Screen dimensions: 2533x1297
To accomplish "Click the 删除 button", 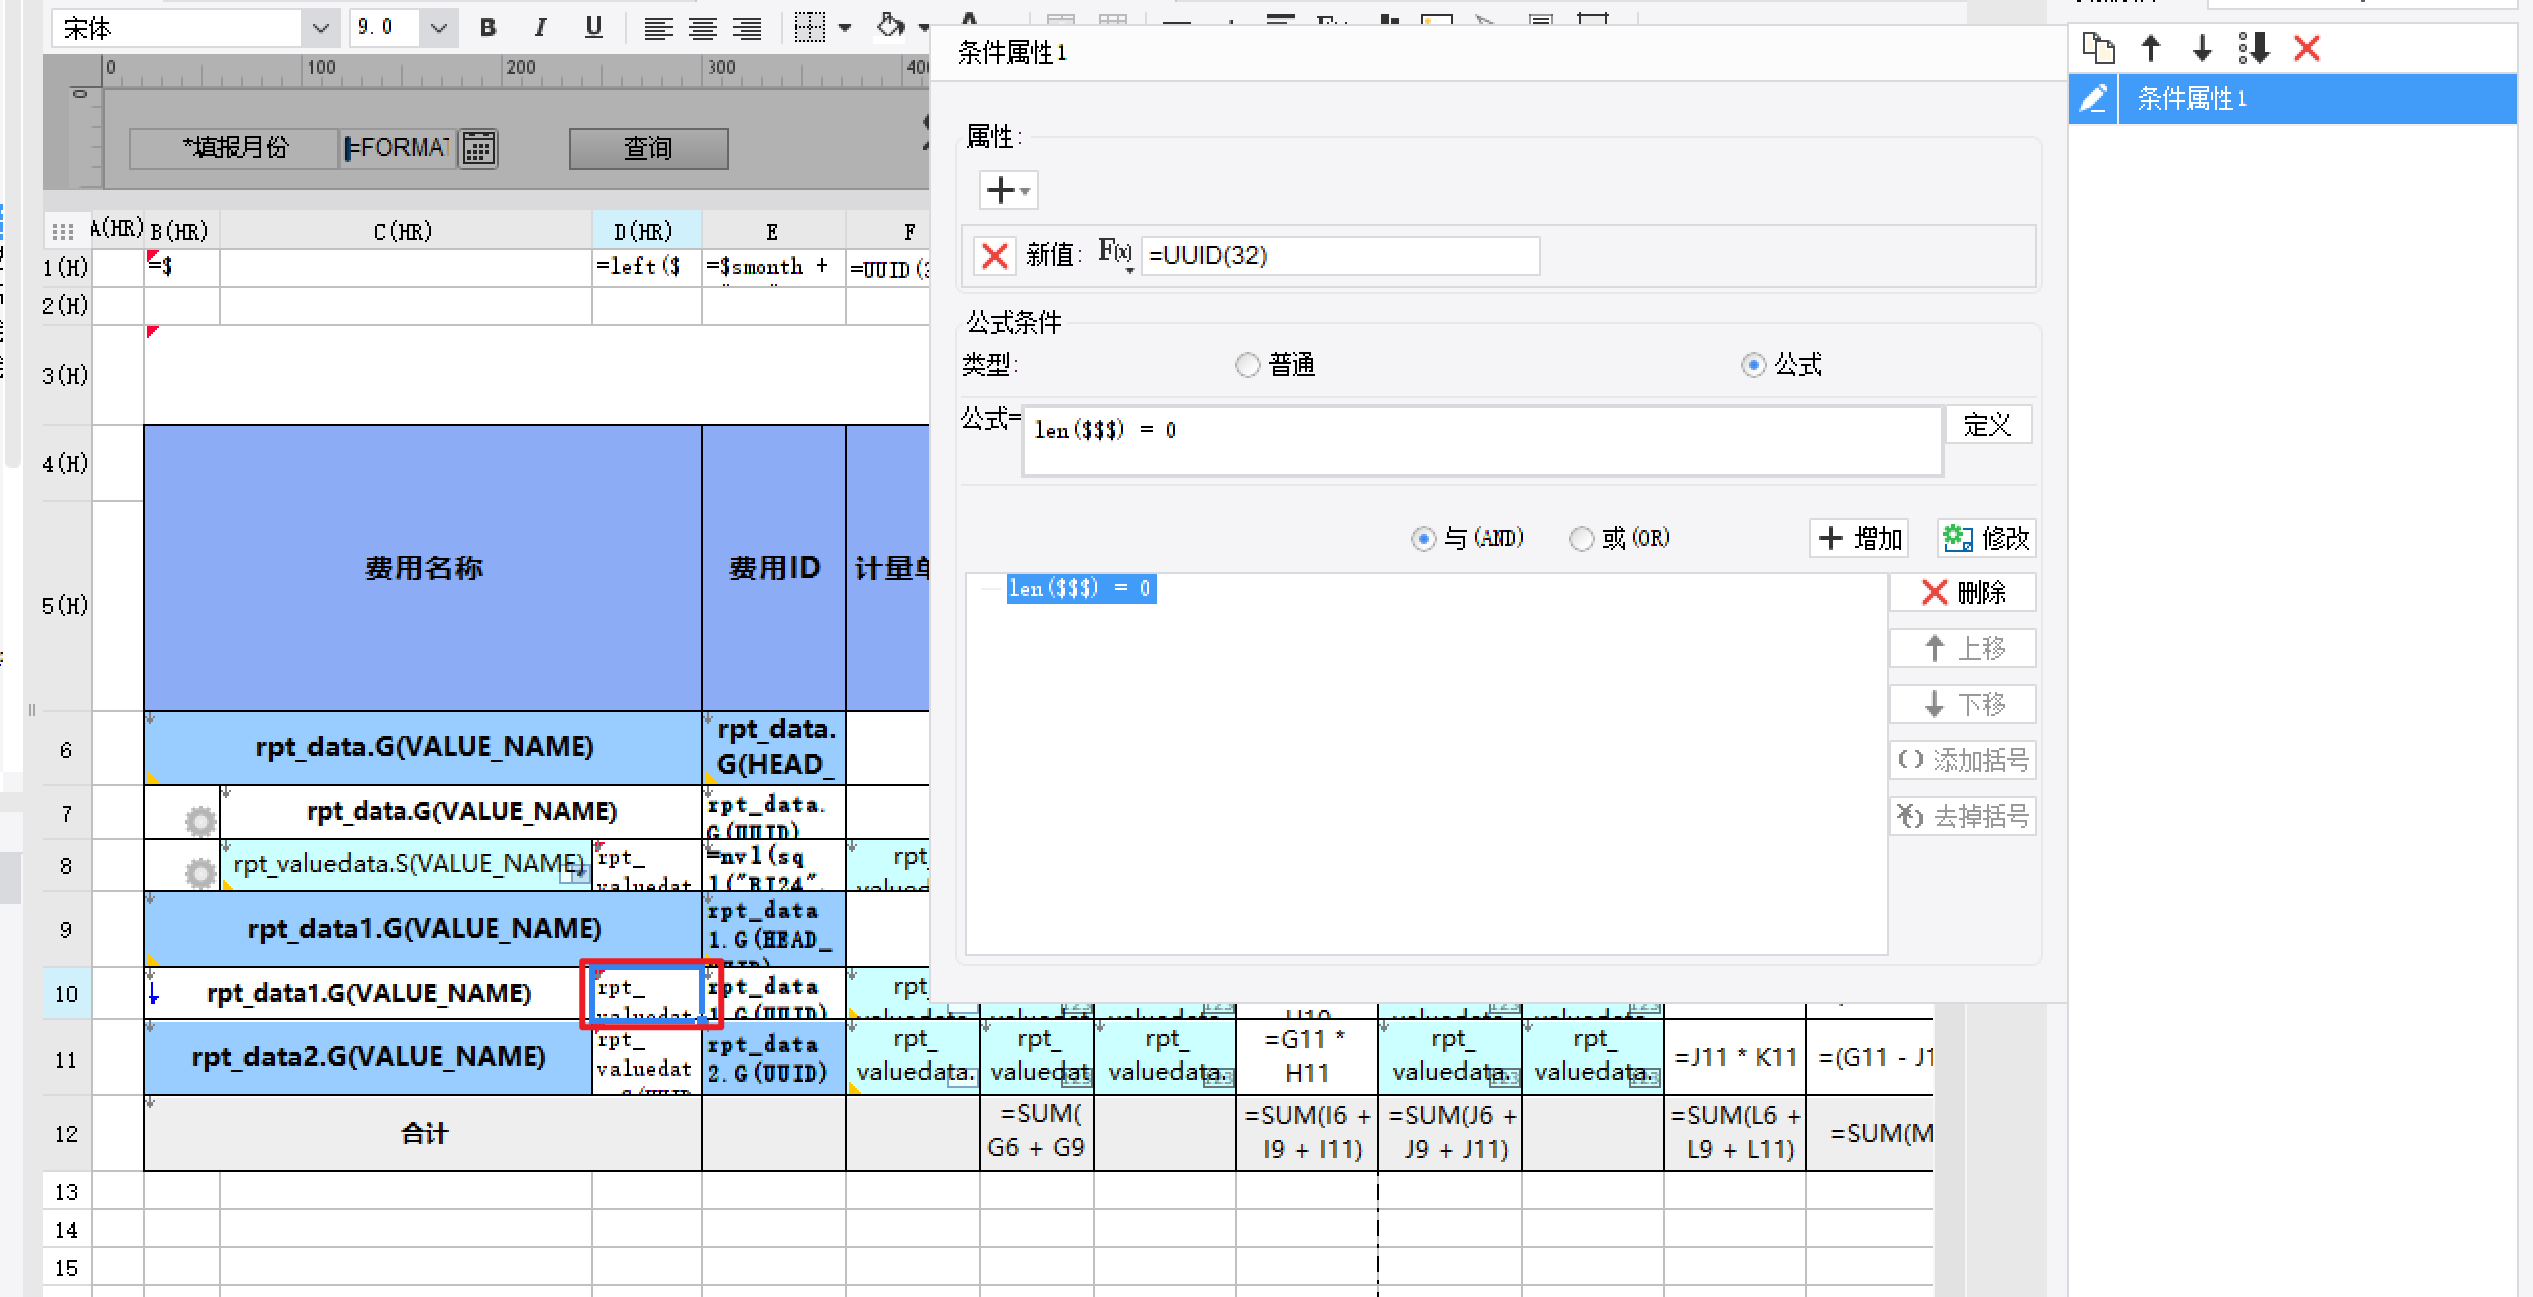I will 1963,592.
